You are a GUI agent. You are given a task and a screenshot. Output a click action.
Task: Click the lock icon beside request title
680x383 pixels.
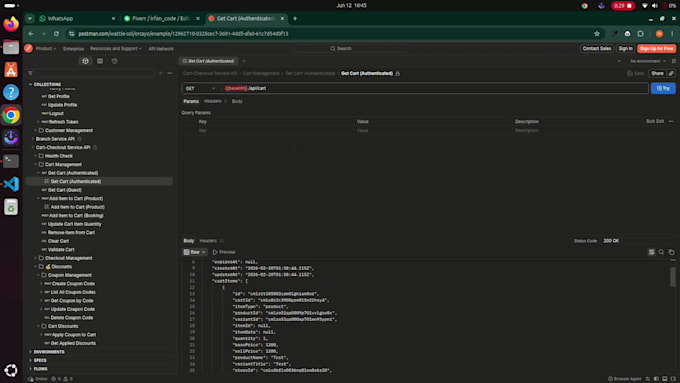(x=398, y=74)
